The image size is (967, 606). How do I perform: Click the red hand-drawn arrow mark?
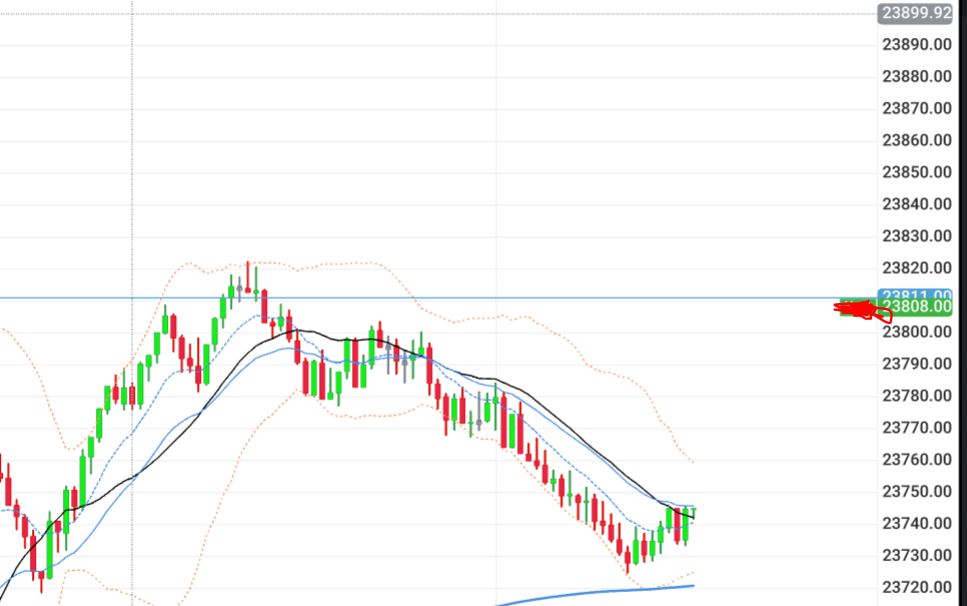[862, 310]
